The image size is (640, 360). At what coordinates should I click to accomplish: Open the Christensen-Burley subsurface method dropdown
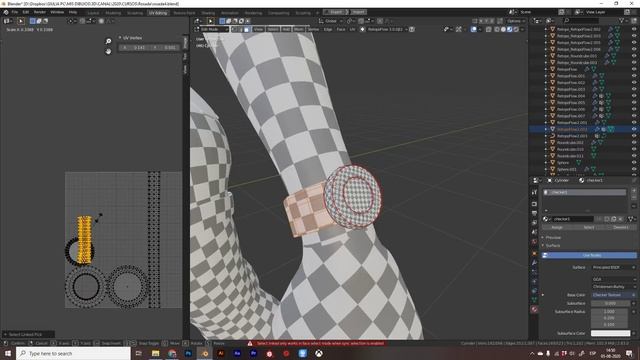click(x=614, y=287)
